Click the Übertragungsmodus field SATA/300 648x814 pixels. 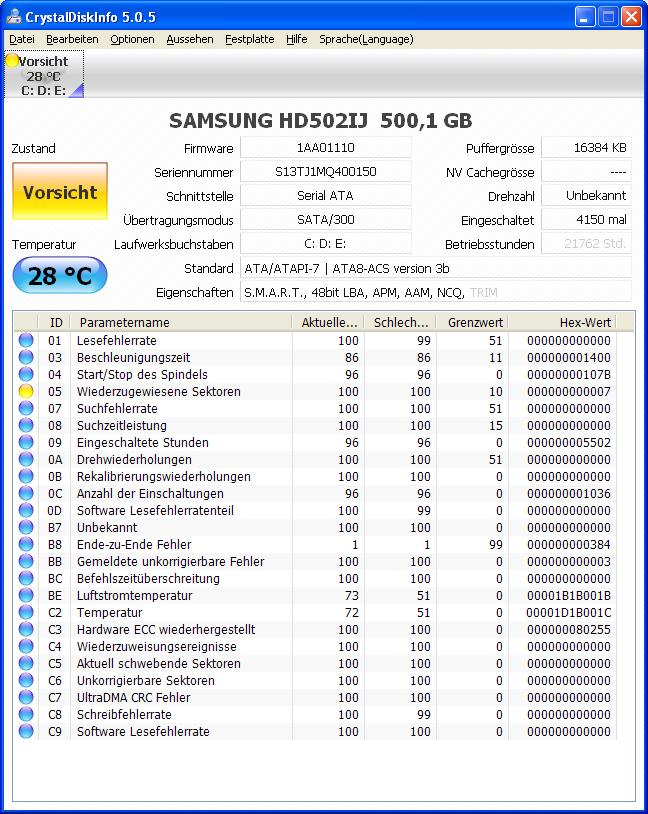click(x=326, y=220)
